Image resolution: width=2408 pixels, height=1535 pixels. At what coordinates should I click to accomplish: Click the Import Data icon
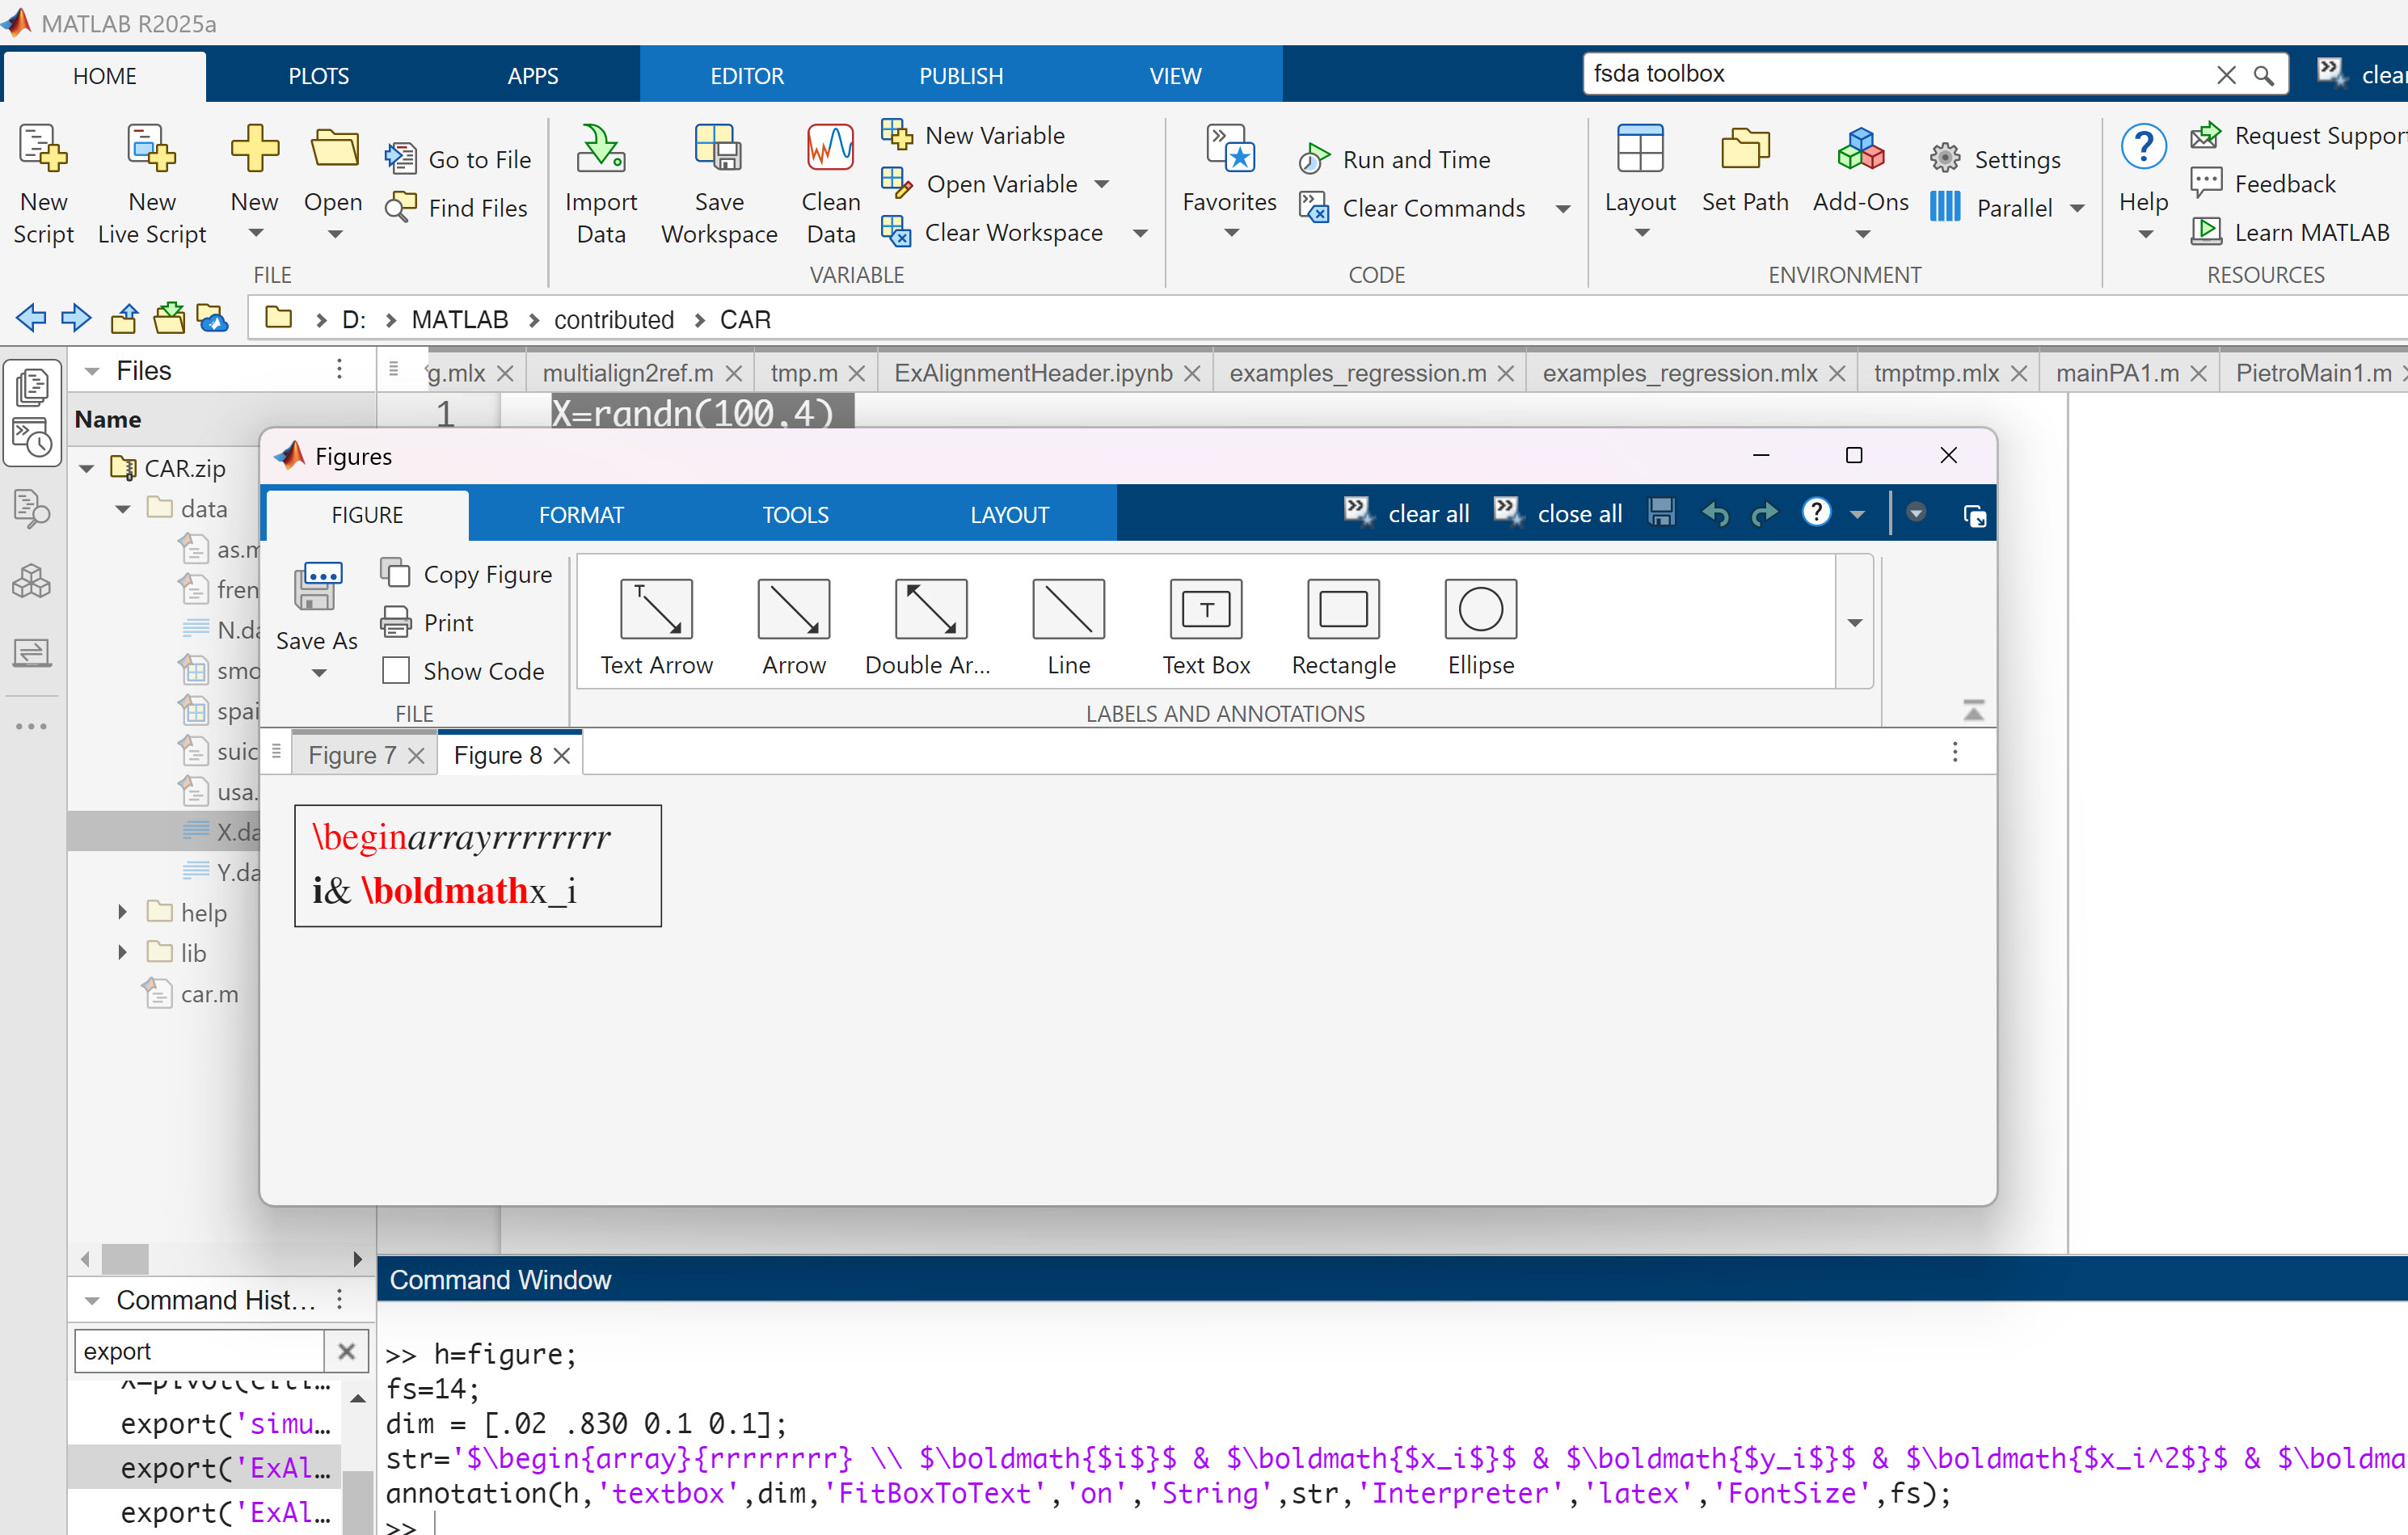[600, 149]
